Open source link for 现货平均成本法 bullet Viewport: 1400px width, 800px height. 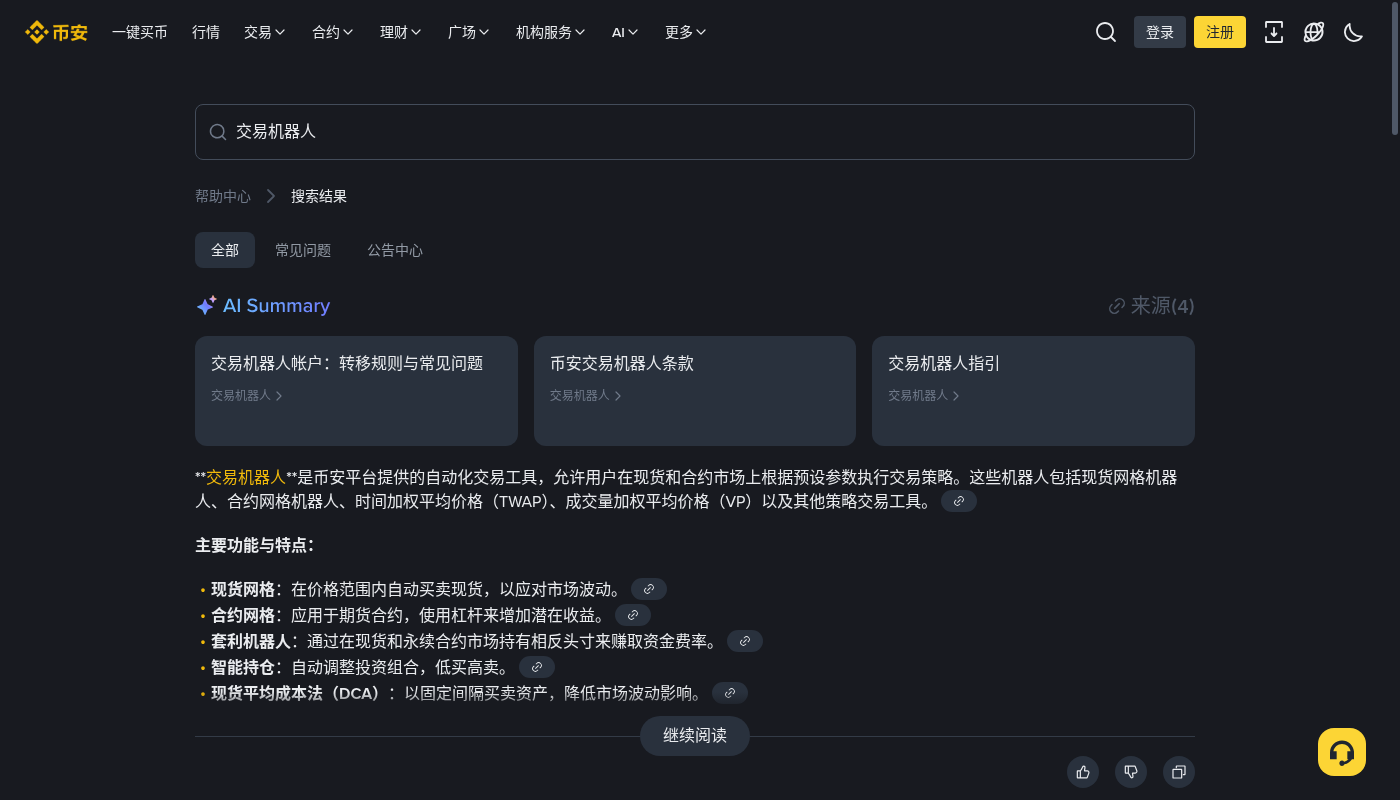click(730, 693)
